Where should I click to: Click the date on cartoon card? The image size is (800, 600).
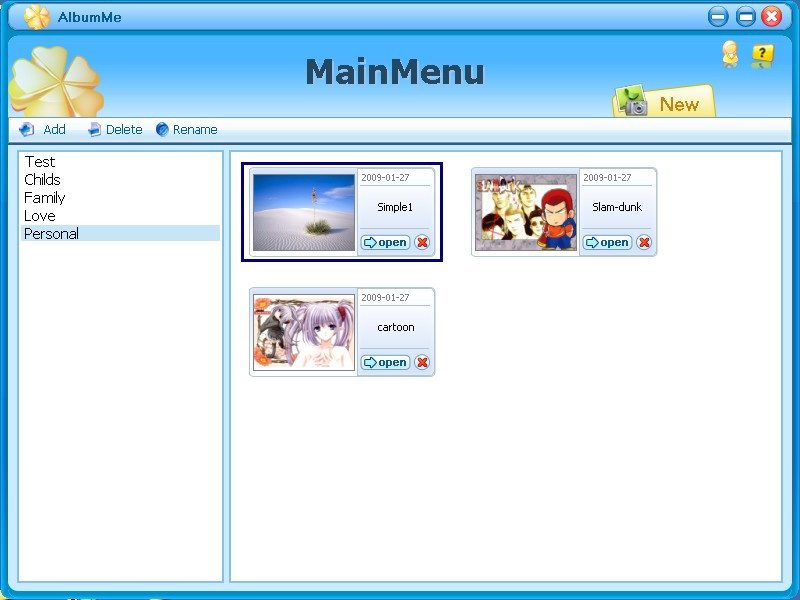(385, 297)
